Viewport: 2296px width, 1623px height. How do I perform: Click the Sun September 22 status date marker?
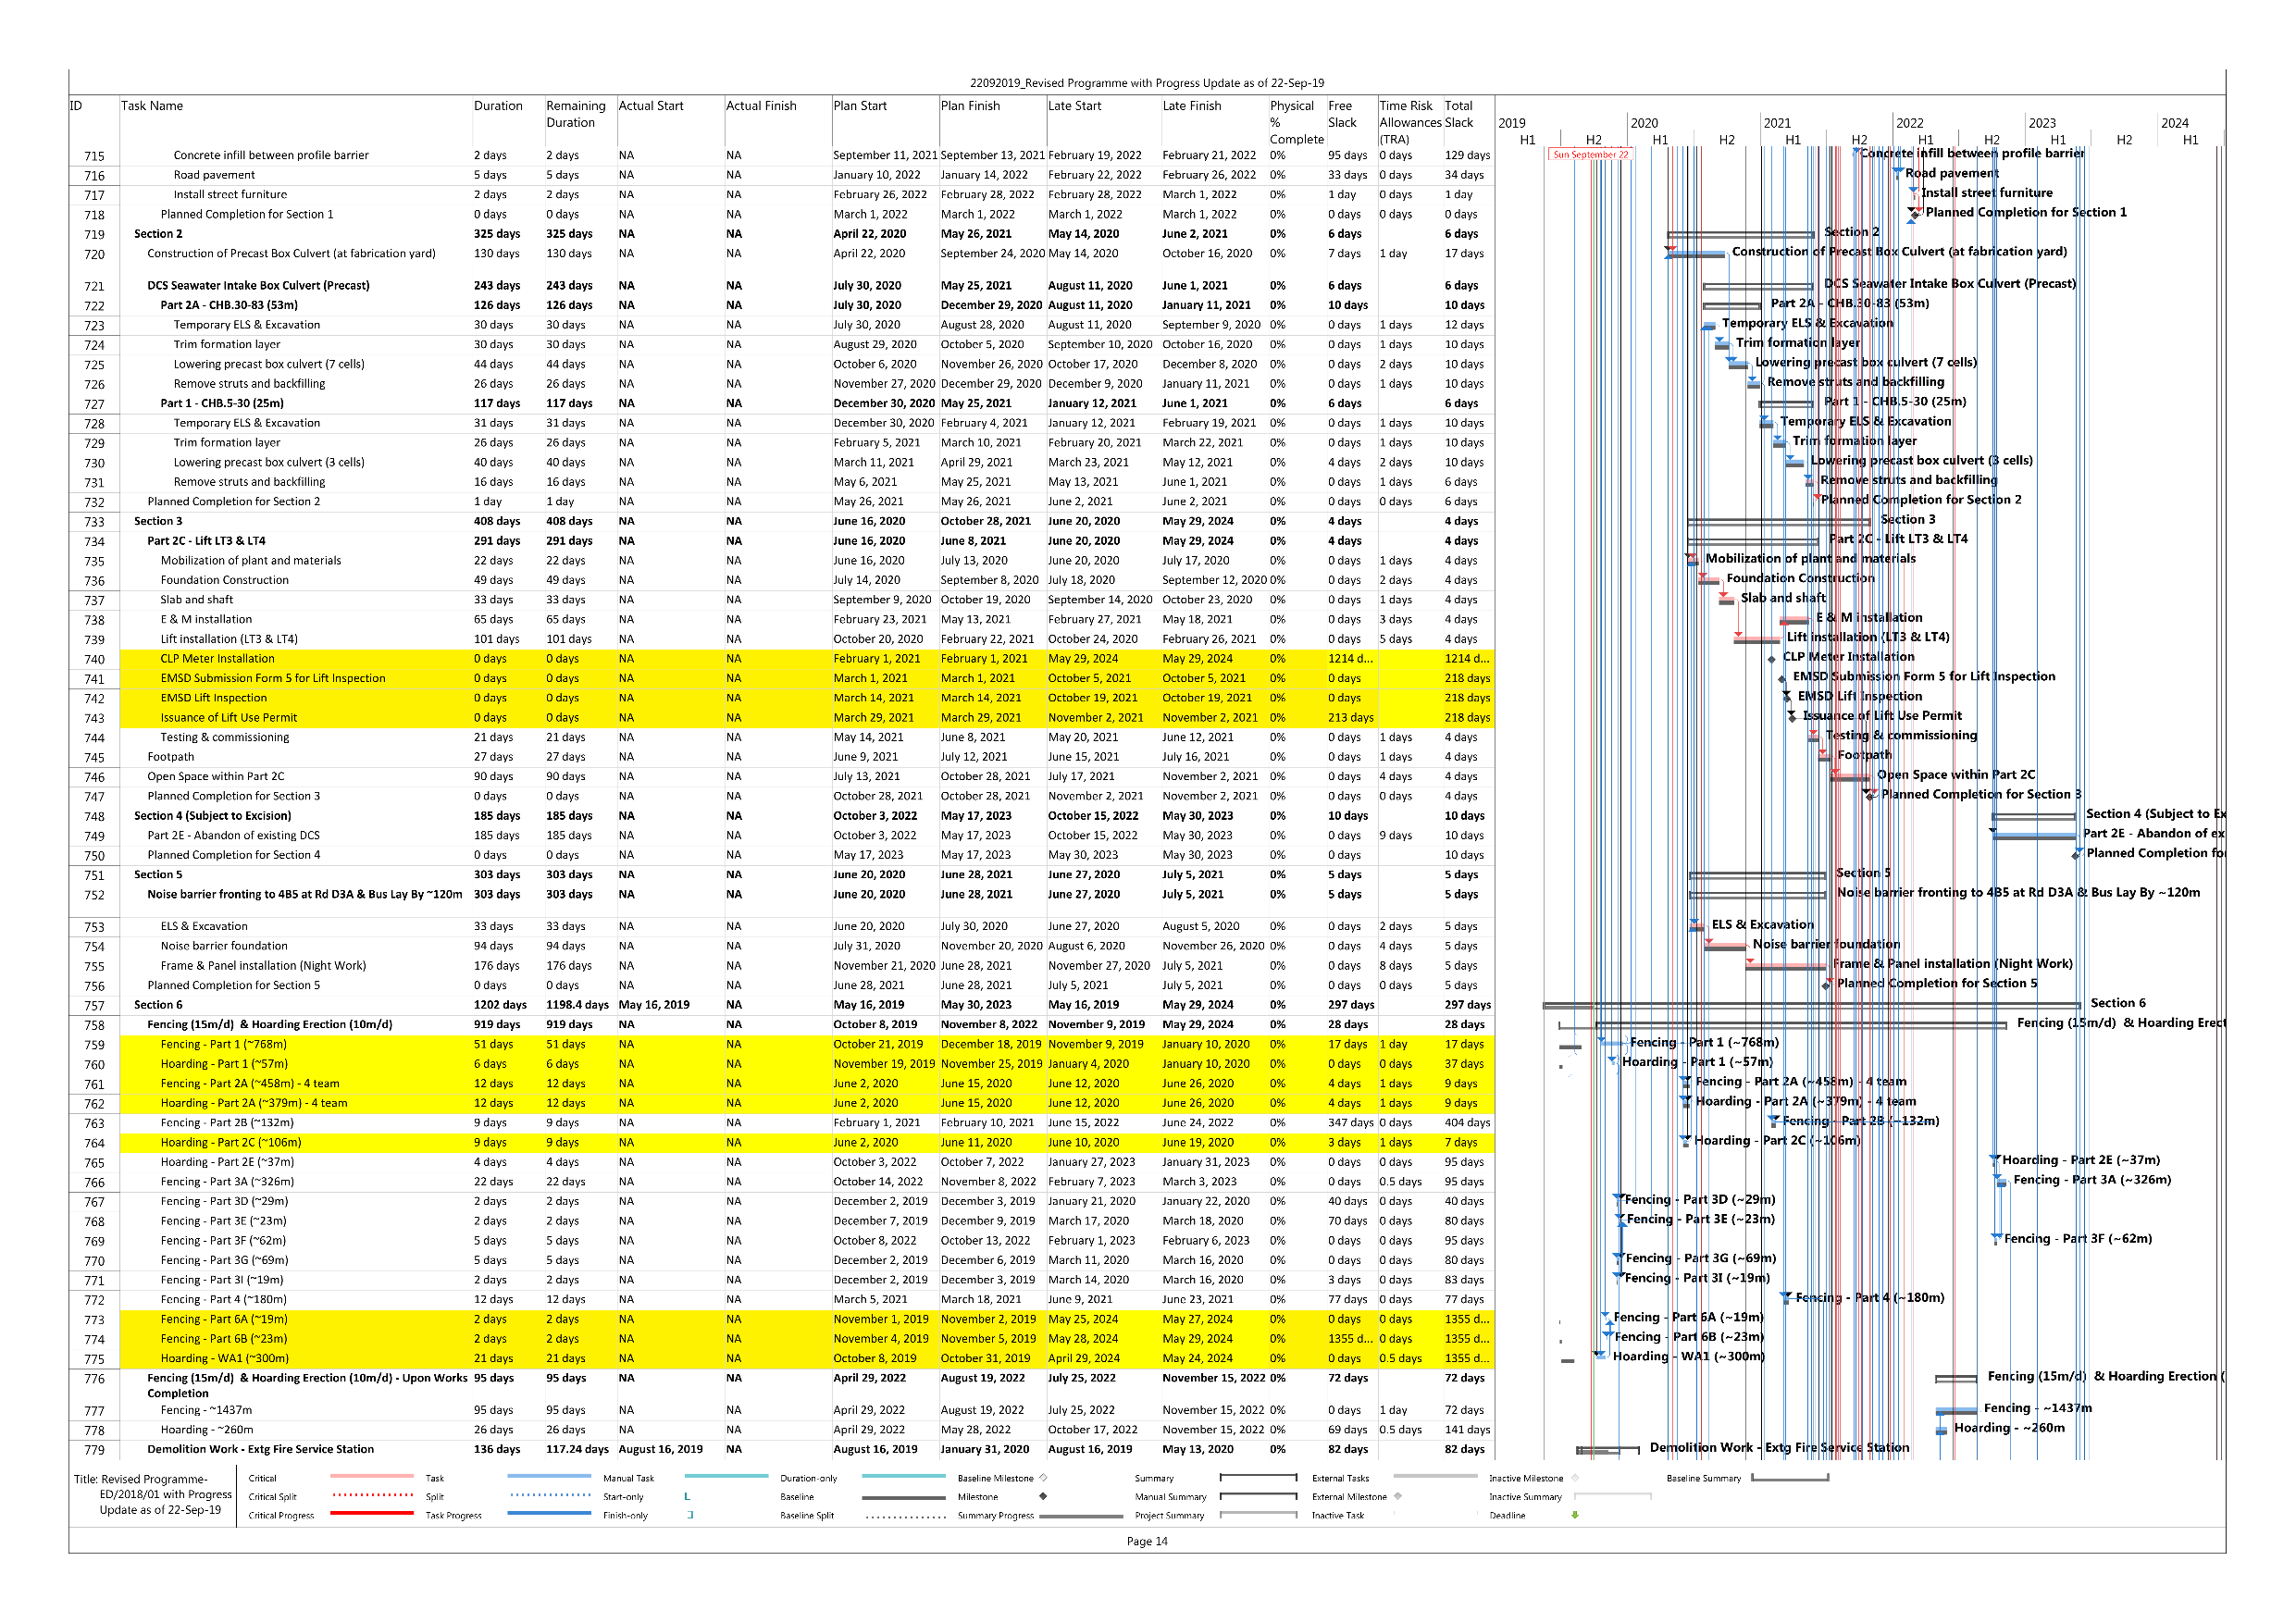click(1590, 154)
